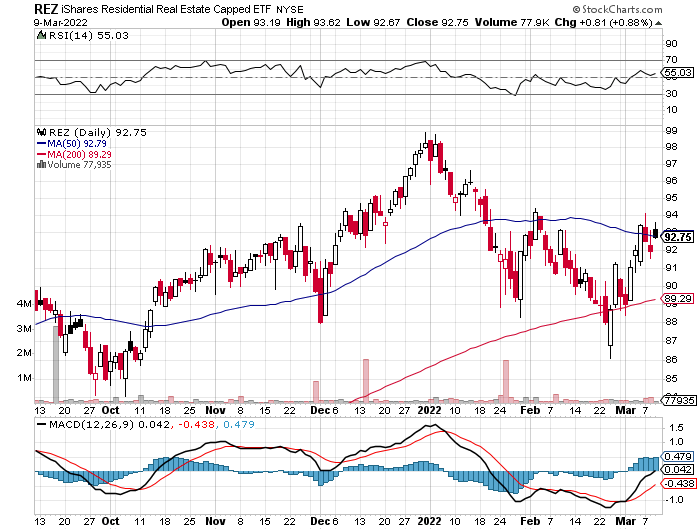The width and height of the screenshot is (700, 530).
Task: Click the 55.03 RSI value tag on right axis
Action: point(678,72)
